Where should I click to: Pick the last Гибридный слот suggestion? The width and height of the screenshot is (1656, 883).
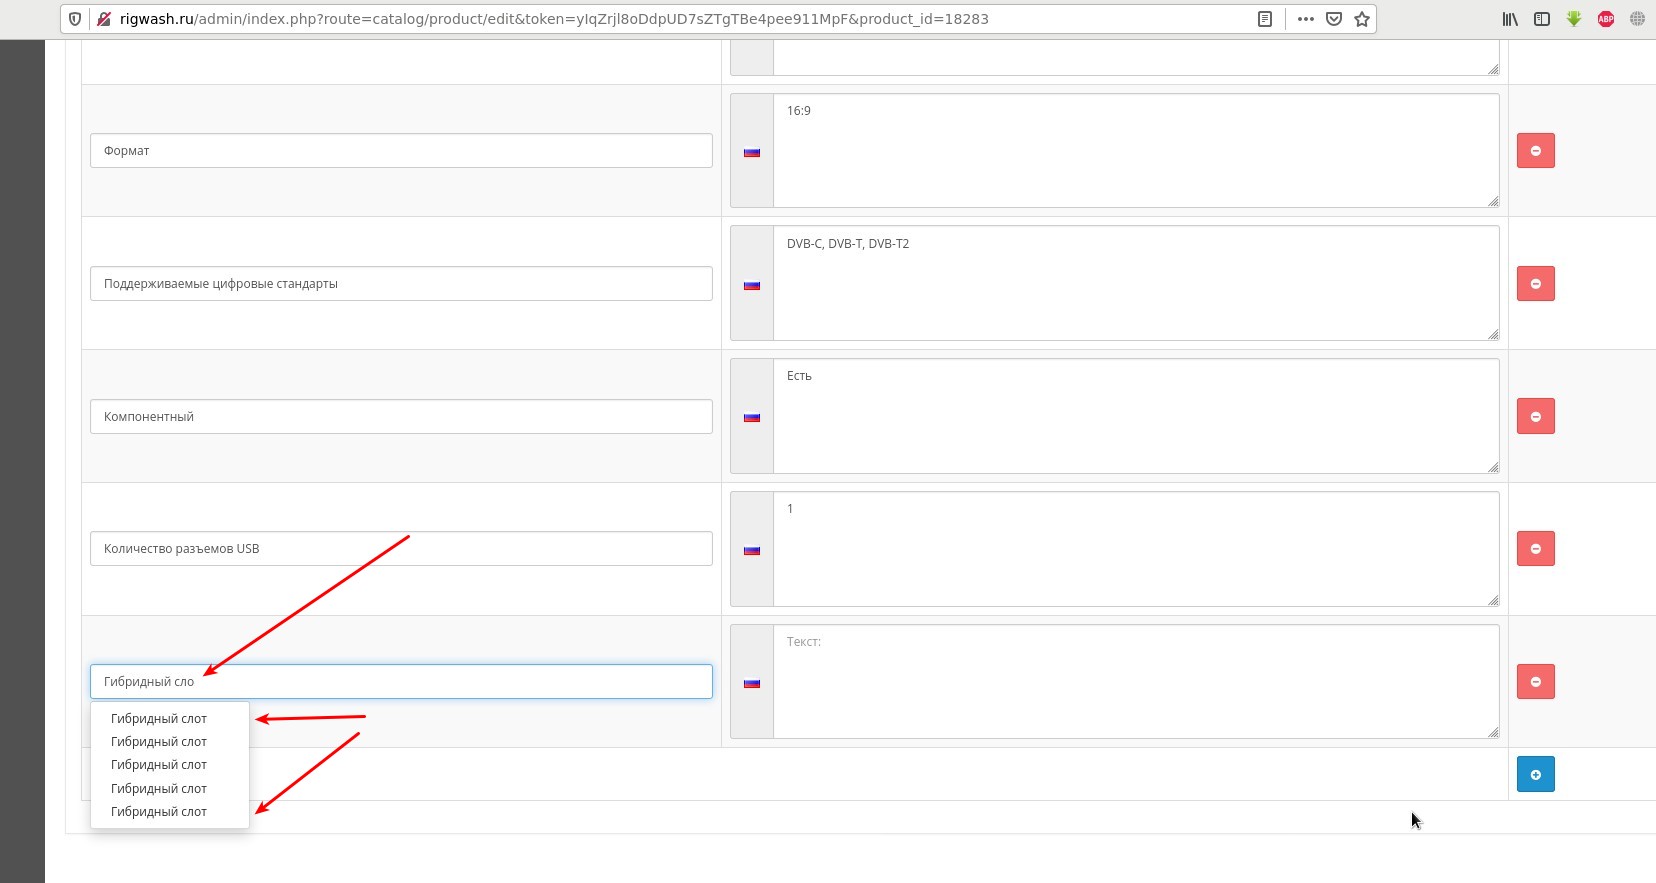tap(159, 812)
